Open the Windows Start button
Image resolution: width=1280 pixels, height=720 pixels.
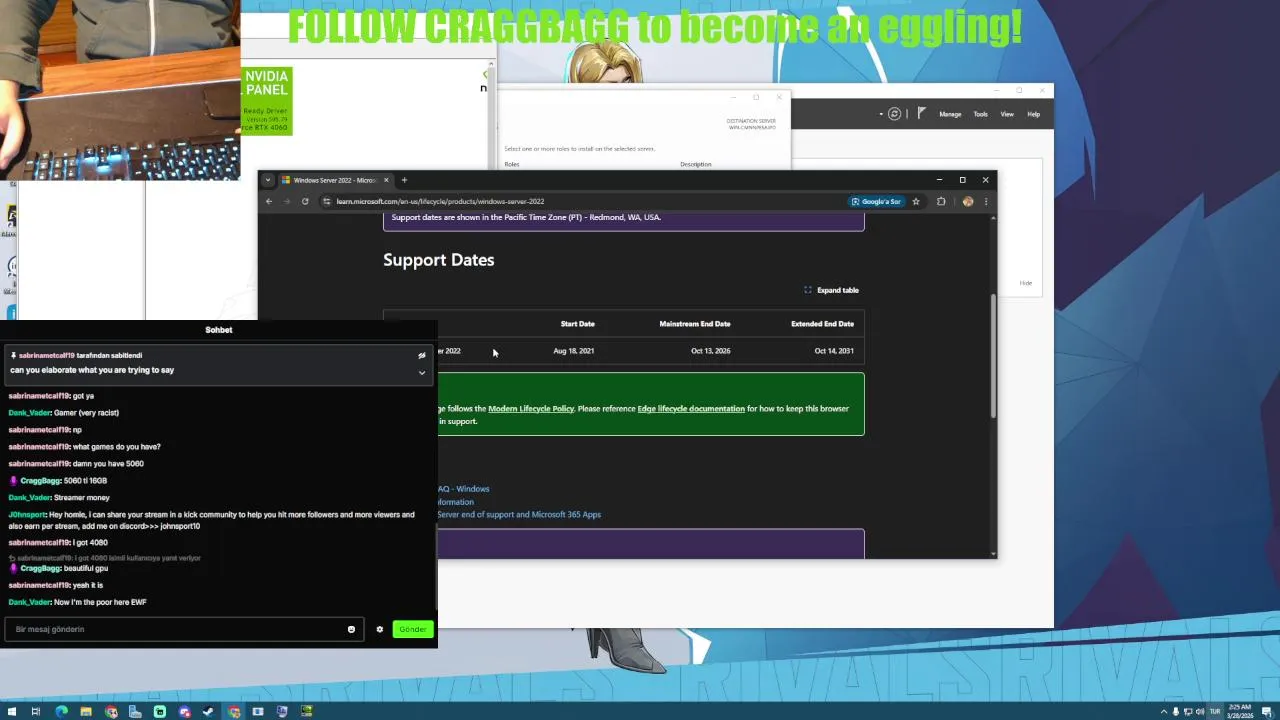[12, 712]
